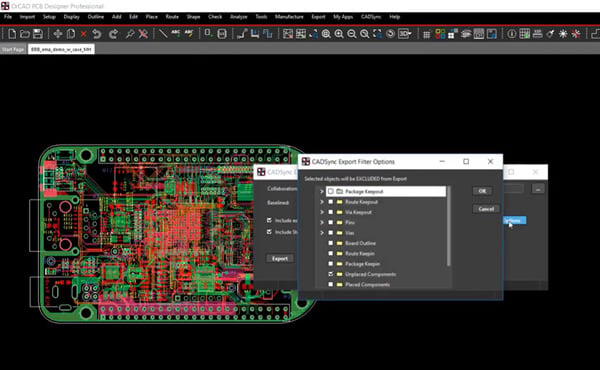The image size is (600, 370).
Task: Expand the Route Keepout tree node
Action: 322,202
